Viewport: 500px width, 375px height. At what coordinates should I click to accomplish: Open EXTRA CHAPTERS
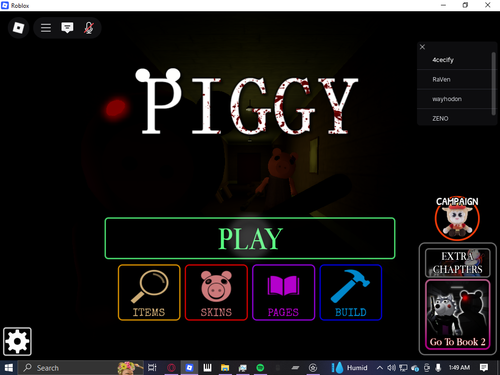[457, 263]
